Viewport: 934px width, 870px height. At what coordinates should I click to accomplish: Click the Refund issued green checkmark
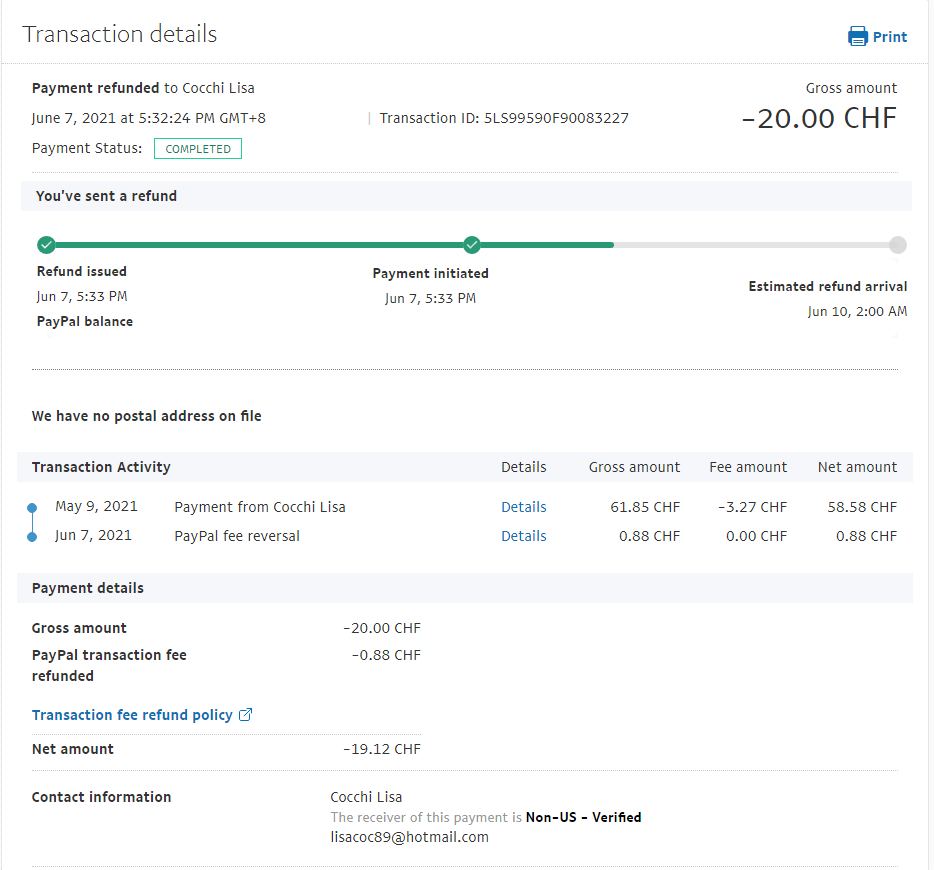[x=45, y=245]
